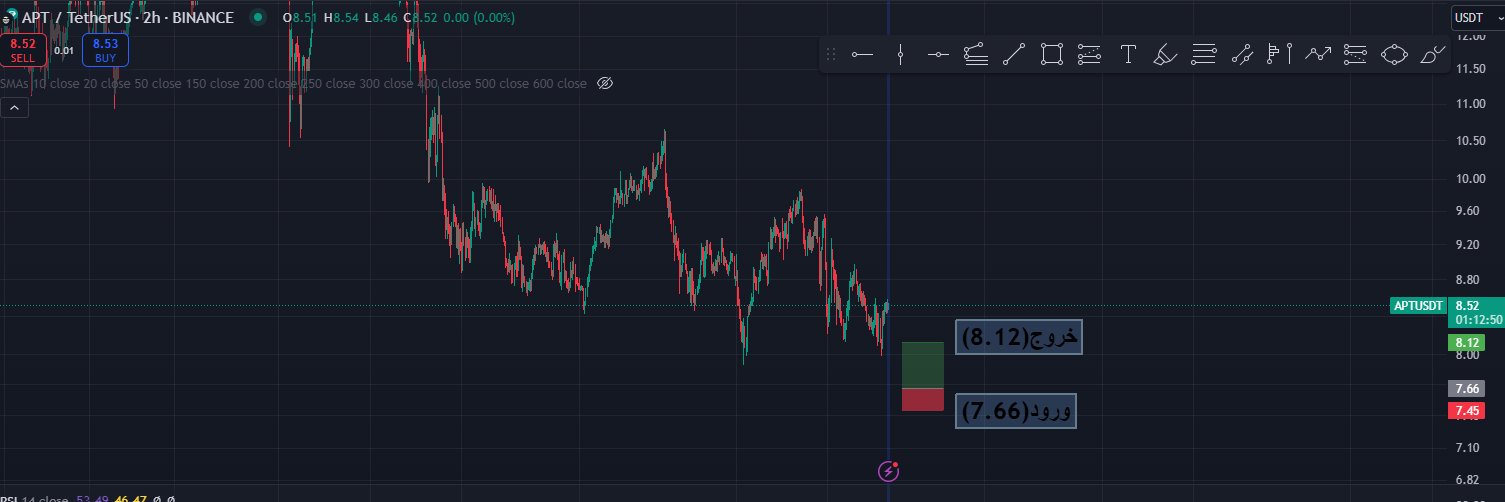Screen dimensions: 1505x502
Task: Click the 8.53 BUY button
Action: [x=105, y=50]
